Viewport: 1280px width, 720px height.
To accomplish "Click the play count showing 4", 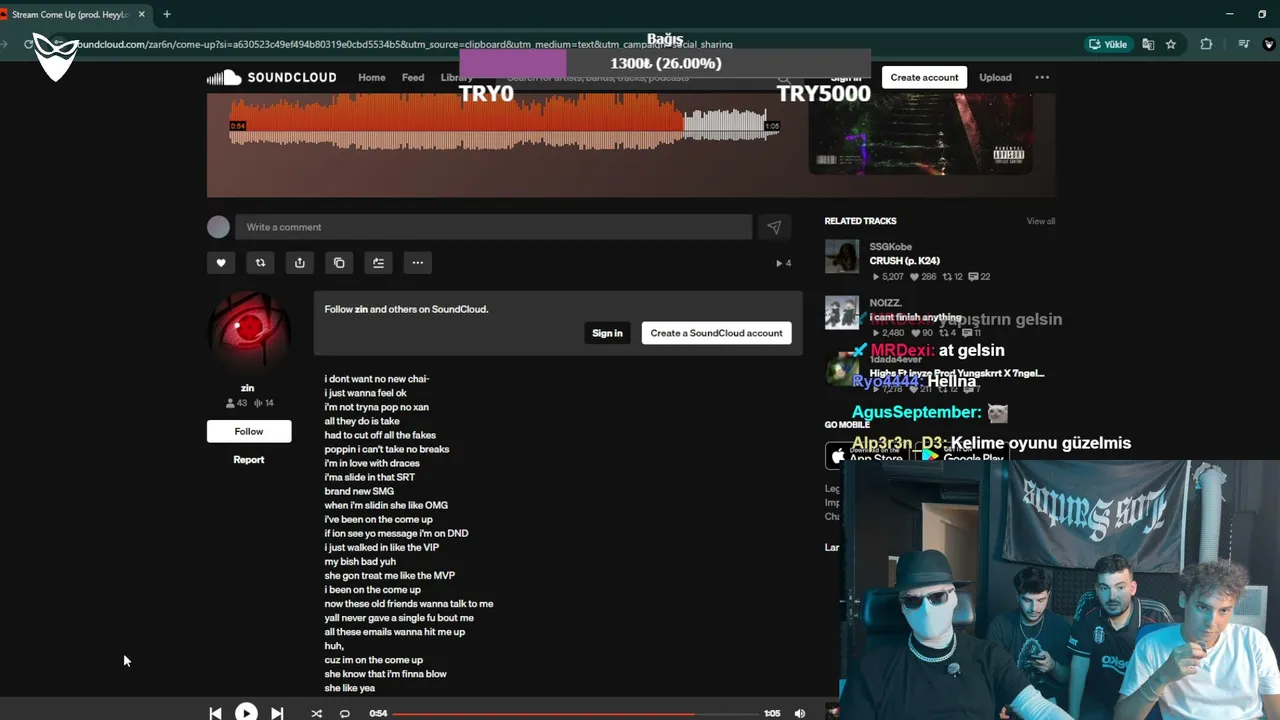I will (x=784, y=263).
